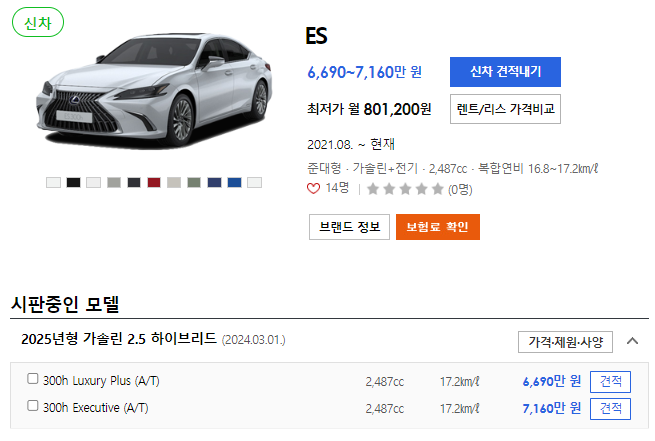This screenshot has height=441, width=655.
Task: Click the 300h Luxury Plus (A/T) model name
Action: pyautogui.click(x=101, y=381)
